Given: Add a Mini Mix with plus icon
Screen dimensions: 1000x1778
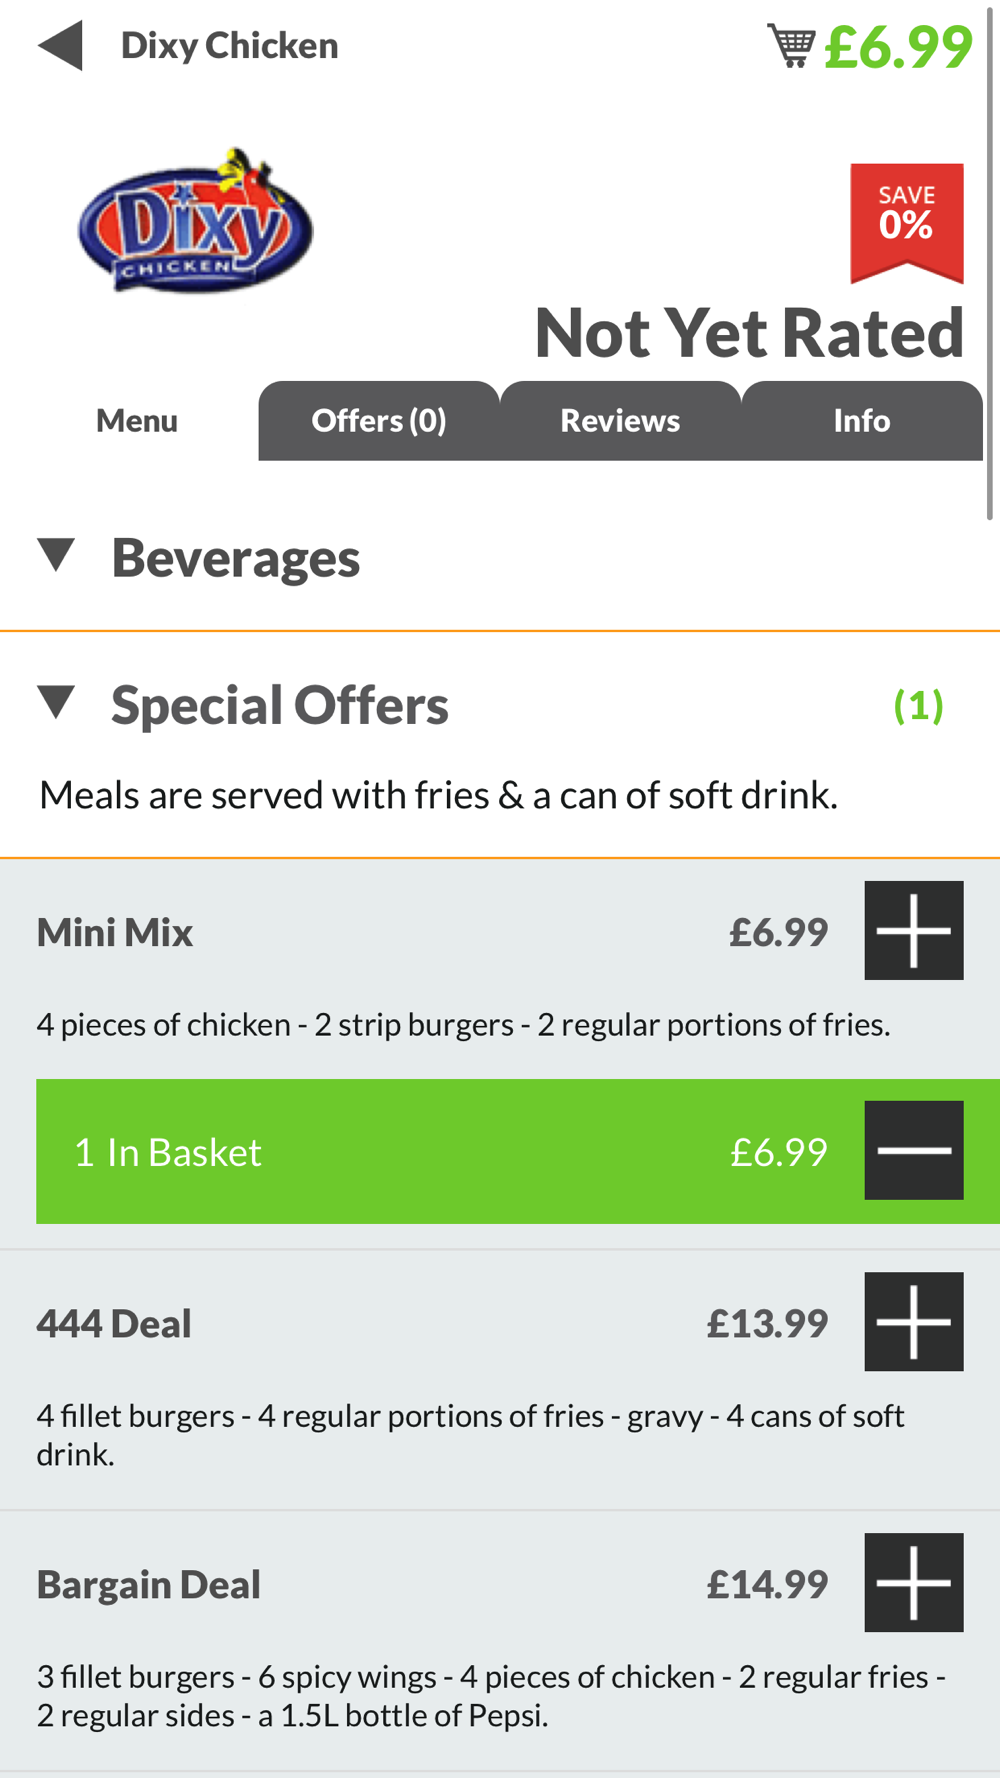Looking at the screenshot, I should (914, 930).
